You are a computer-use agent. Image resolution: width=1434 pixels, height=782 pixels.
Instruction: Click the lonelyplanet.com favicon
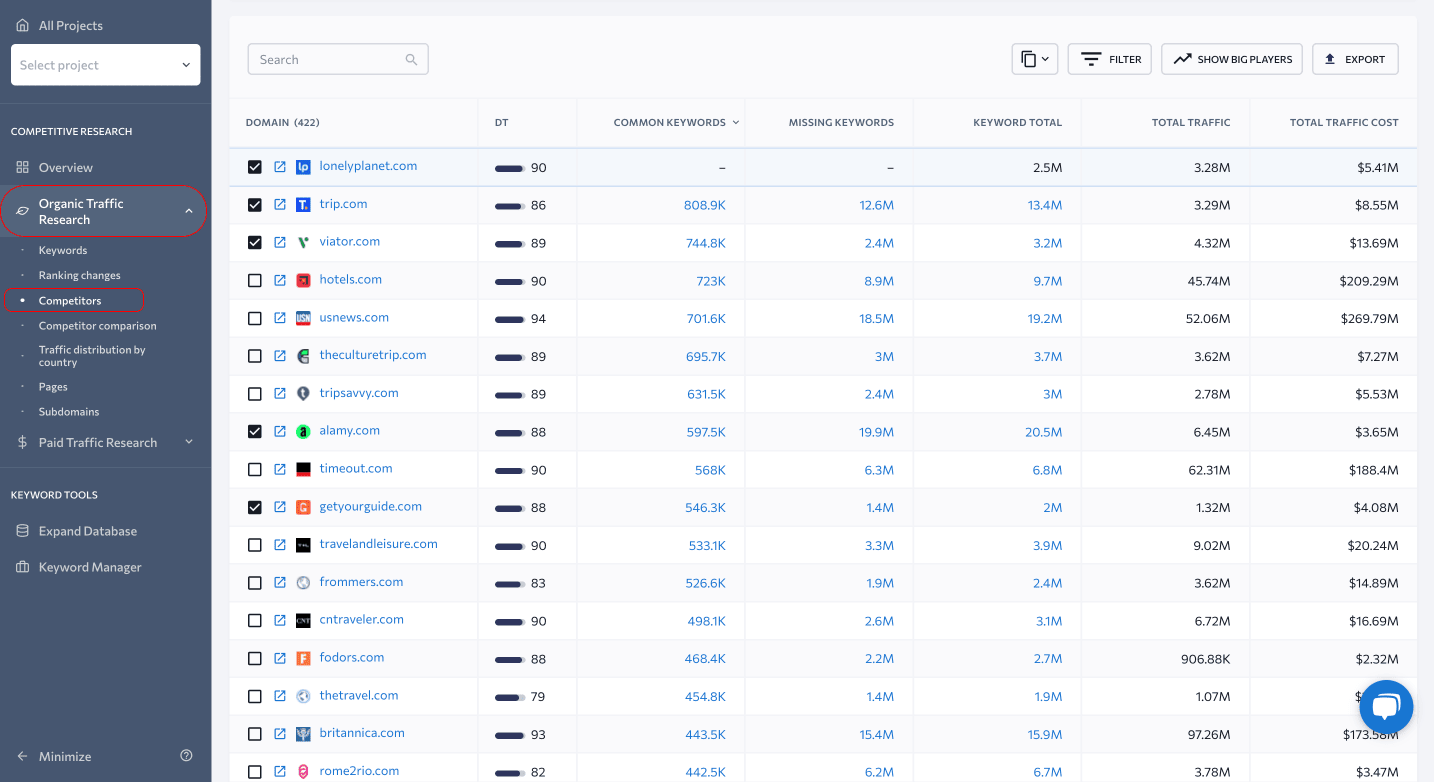(304, 167)
